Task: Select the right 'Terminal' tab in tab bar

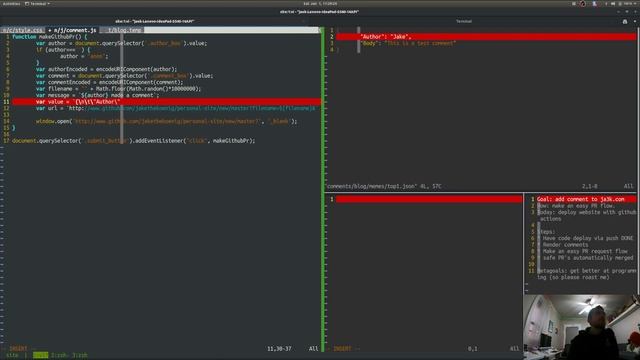Action: pos(464,21)
